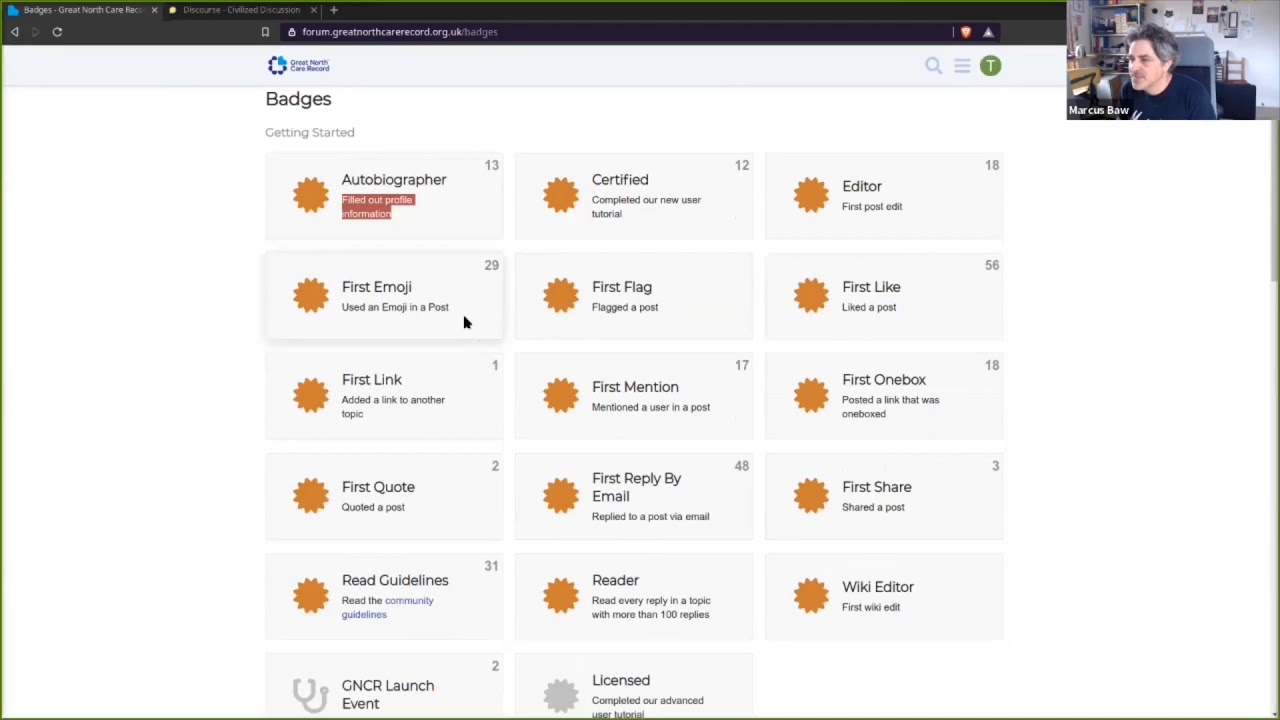Switch to the Discourse Civilized Discussion tab
Viewport: 1280px width, 720px height.
tap(240, 10)
